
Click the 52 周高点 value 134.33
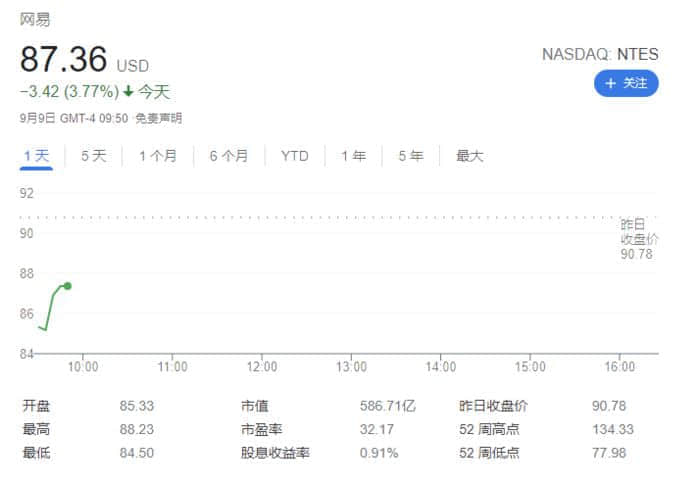coord(613,429)
